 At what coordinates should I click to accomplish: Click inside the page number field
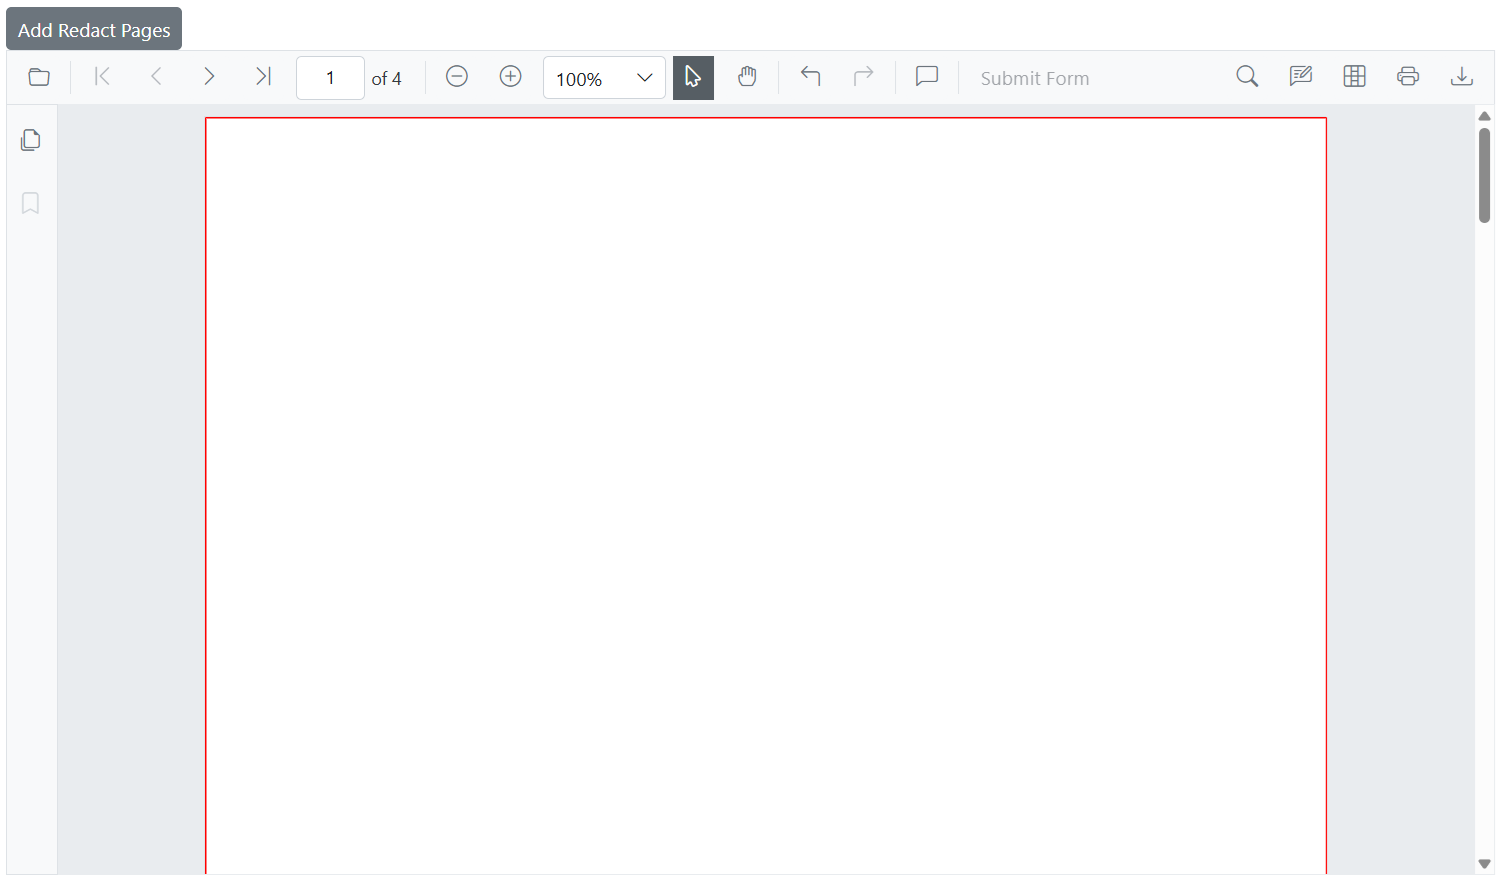point(330,77)
